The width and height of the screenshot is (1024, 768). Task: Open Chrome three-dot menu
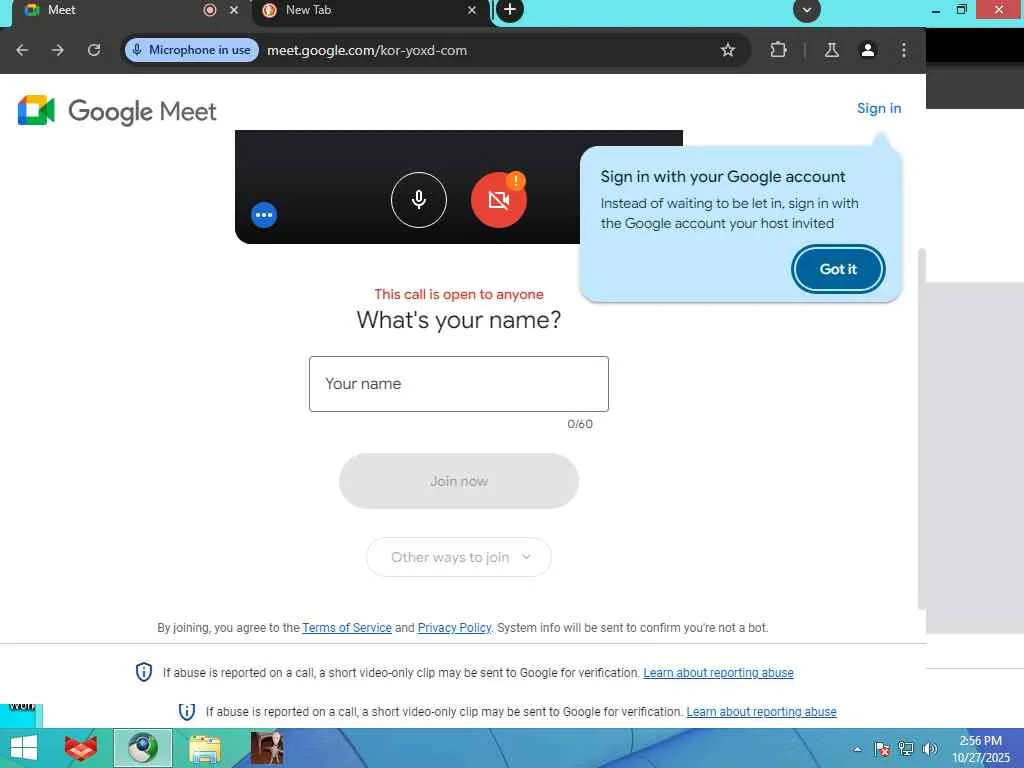pos(903,50)
